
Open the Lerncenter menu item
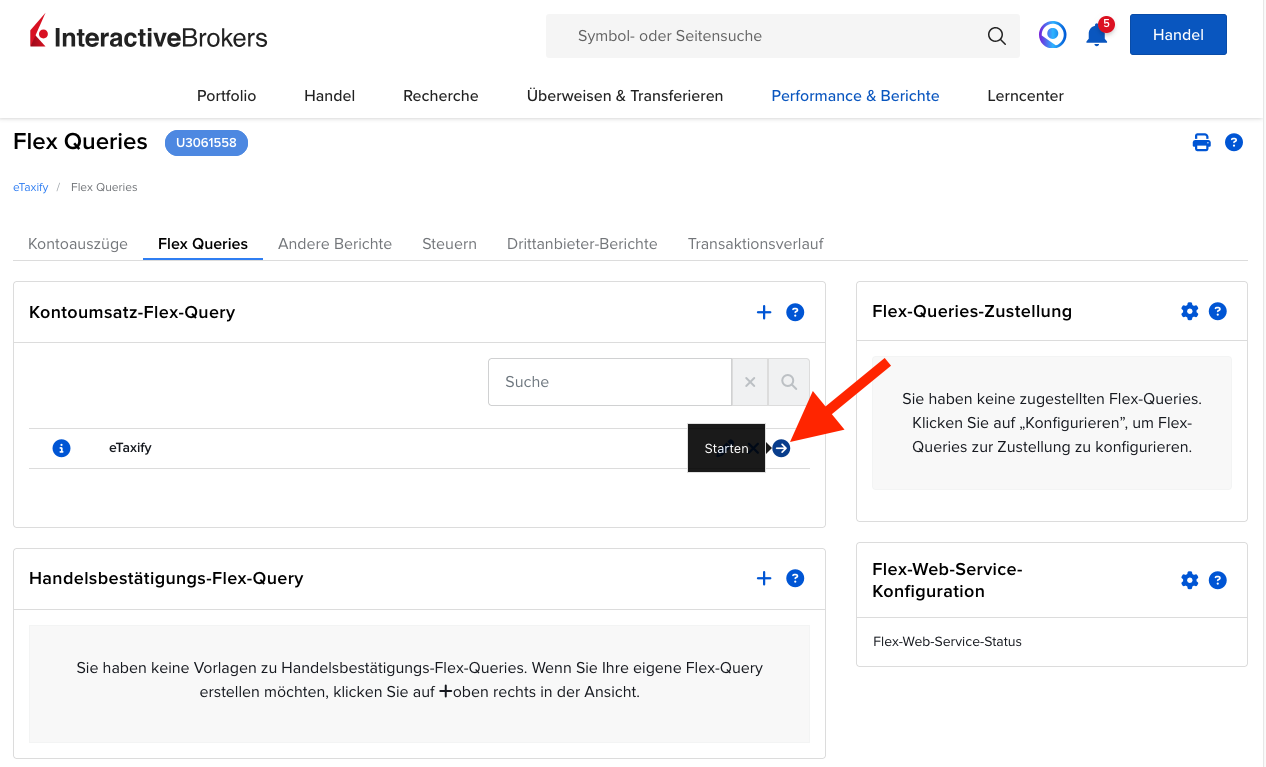click(x=1025, y=95)
